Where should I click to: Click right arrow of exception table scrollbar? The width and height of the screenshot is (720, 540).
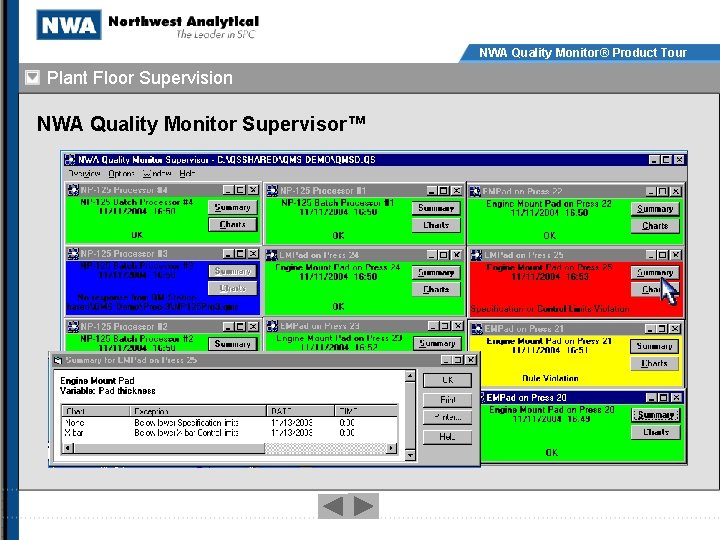tap(392, 448)
